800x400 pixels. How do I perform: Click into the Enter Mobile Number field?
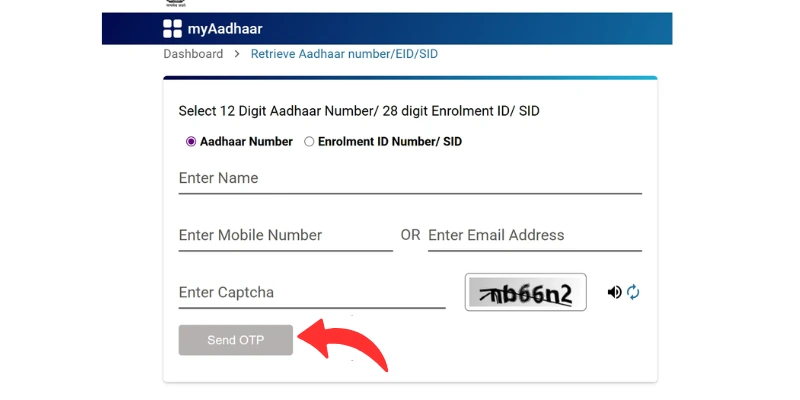(285, 236)
